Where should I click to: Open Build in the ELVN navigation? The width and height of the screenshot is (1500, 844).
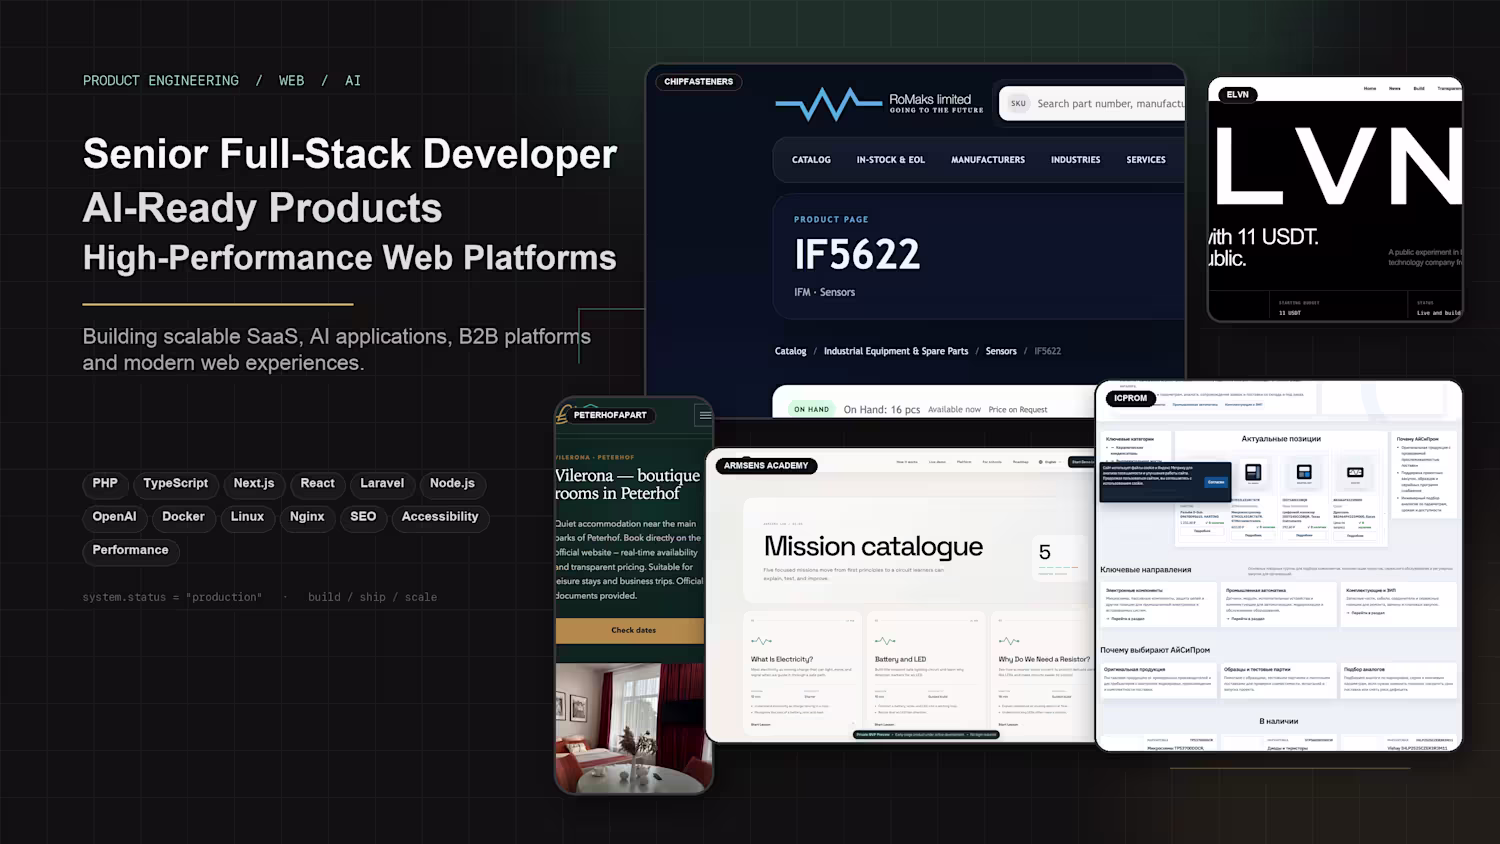(1419, 89)
